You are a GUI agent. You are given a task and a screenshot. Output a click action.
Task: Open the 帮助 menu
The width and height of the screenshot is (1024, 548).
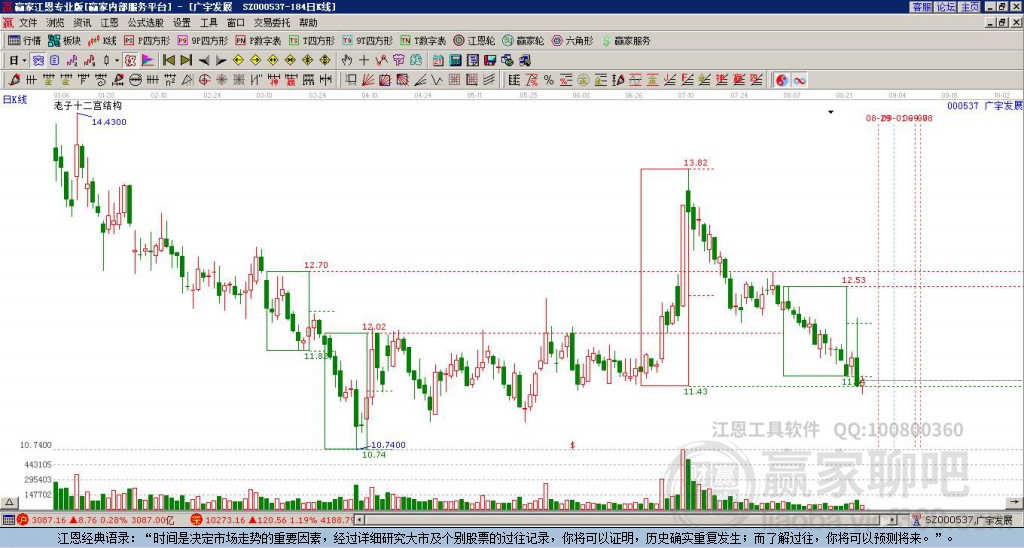click(x=308, y=23)
